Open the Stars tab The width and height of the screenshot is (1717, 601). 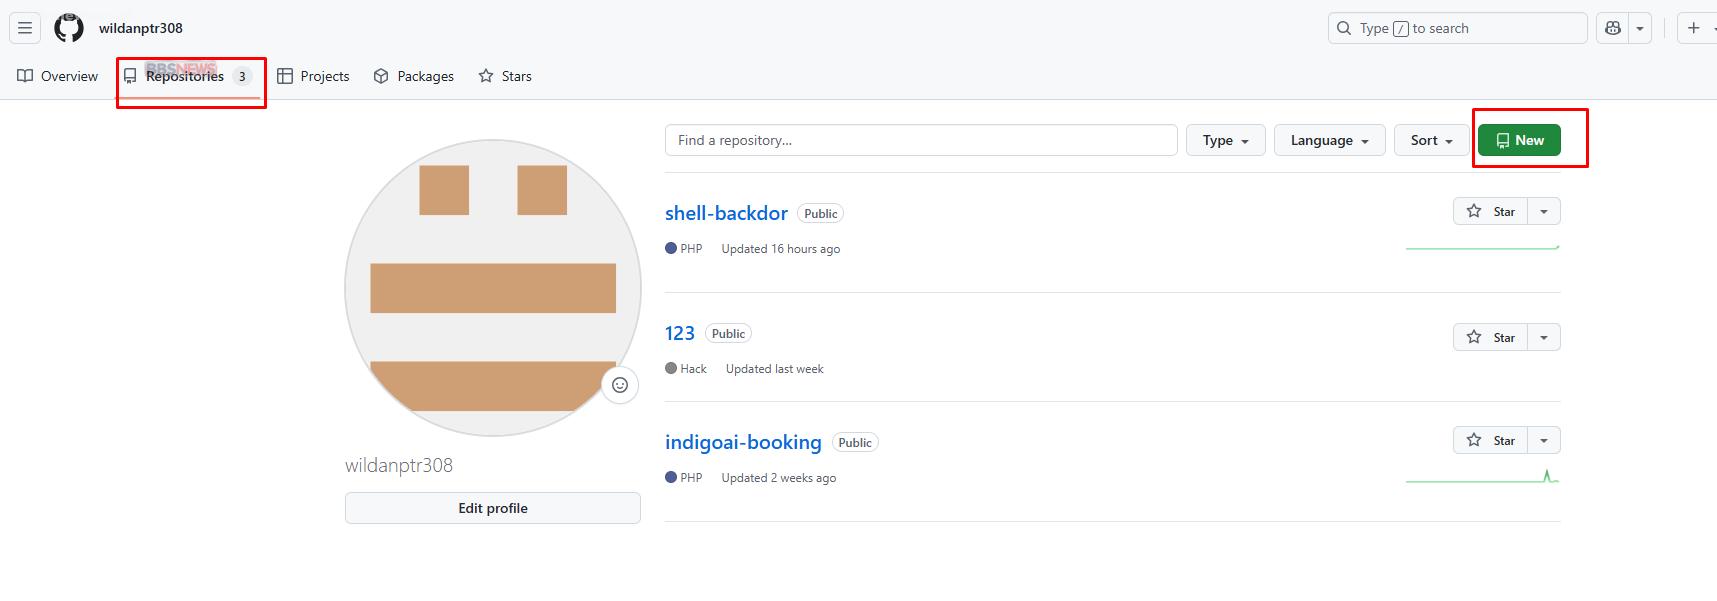click(505, 76)
